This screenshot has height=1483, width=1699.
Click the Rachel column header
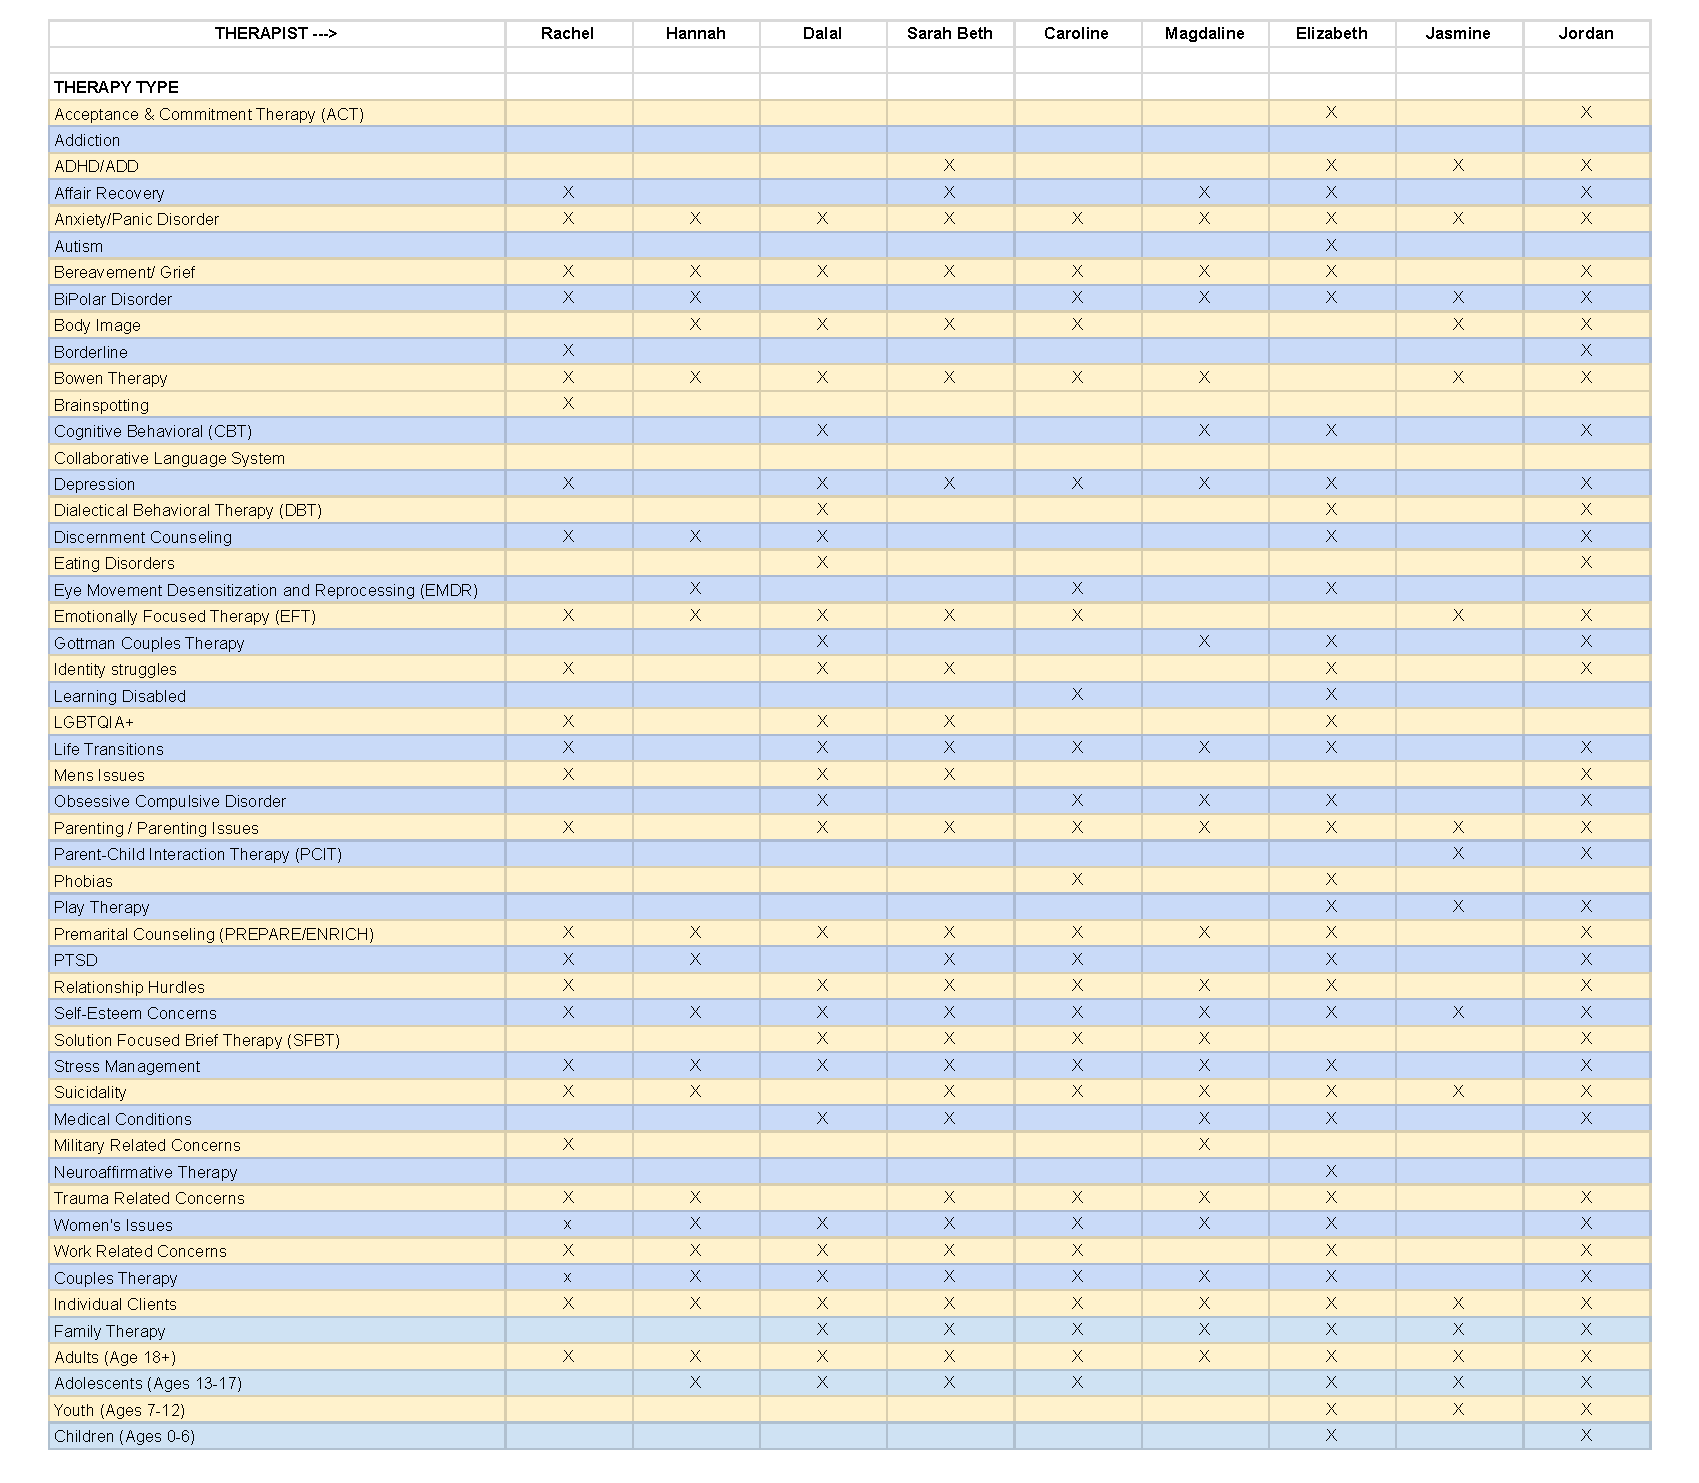(x=567, y=34)
